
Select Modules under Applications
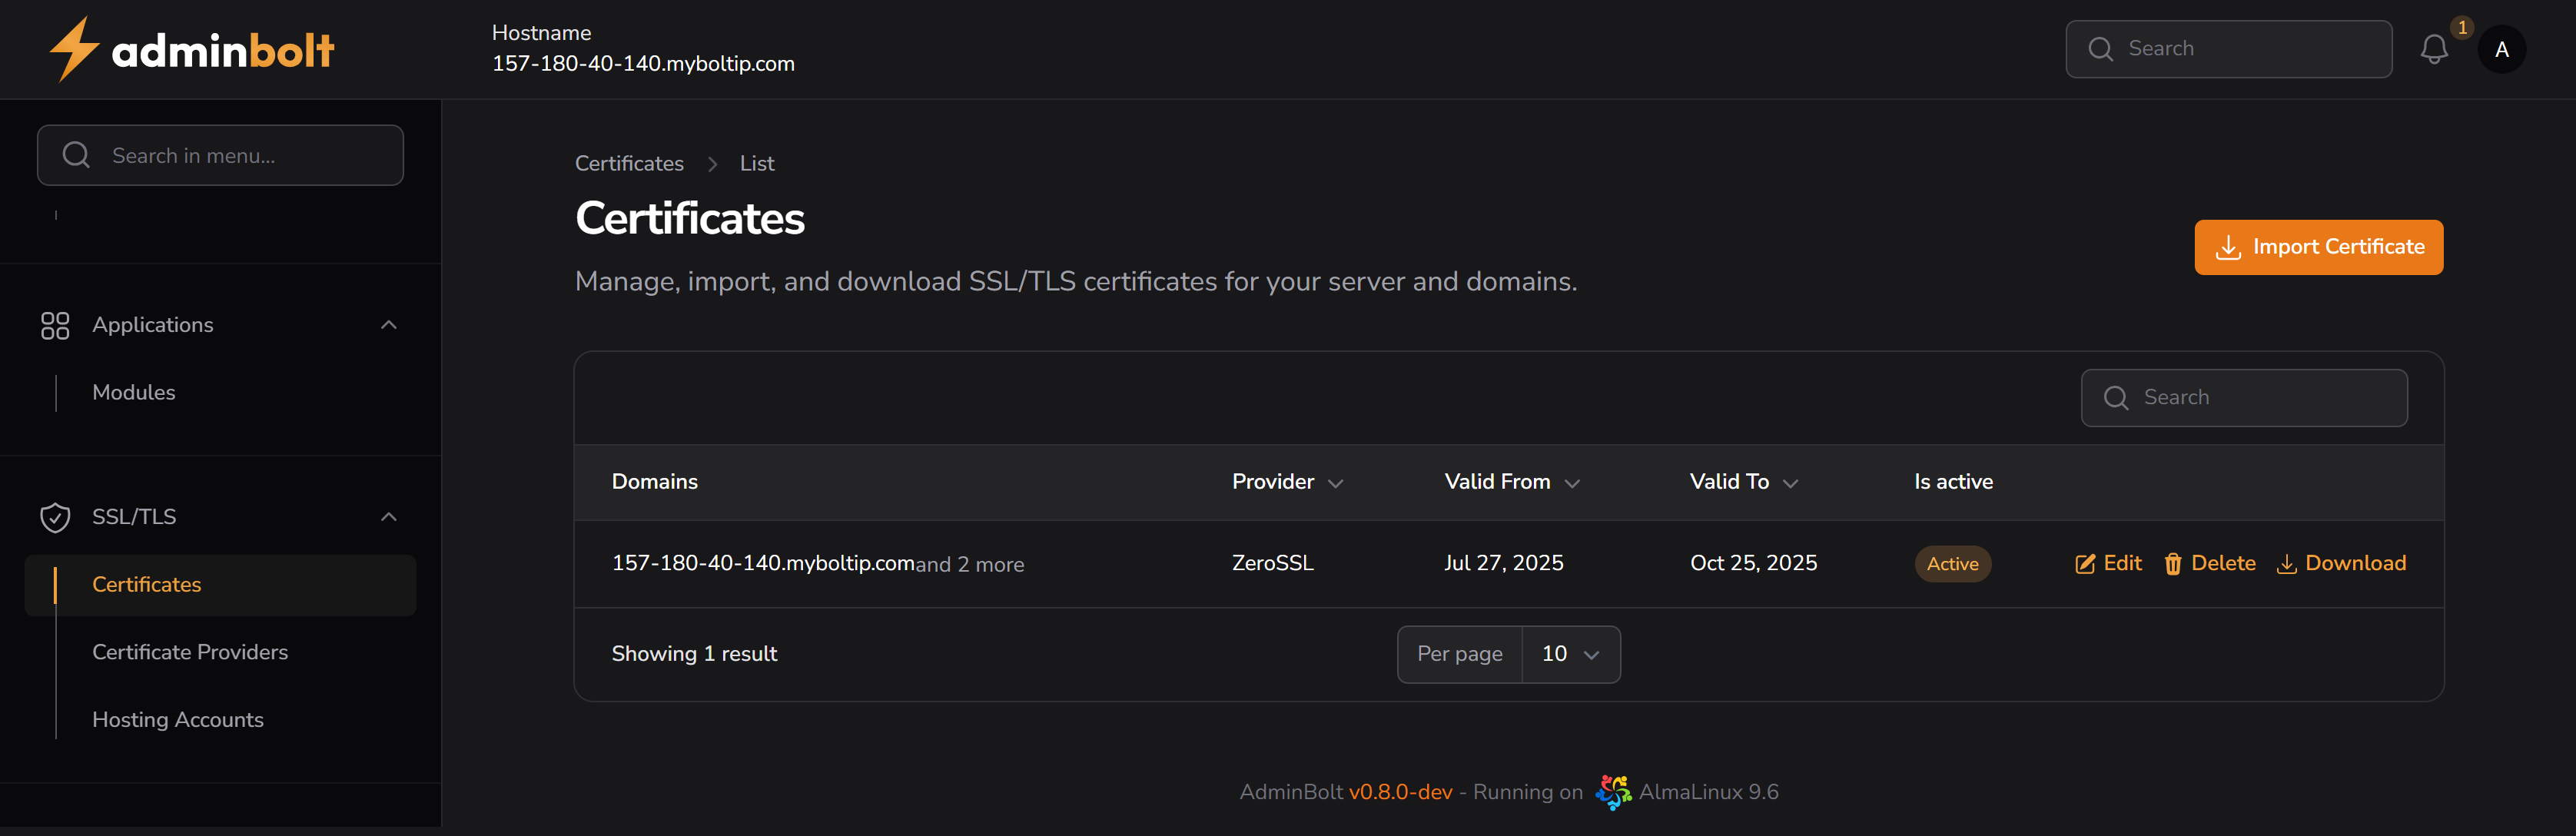click(134, 392)
